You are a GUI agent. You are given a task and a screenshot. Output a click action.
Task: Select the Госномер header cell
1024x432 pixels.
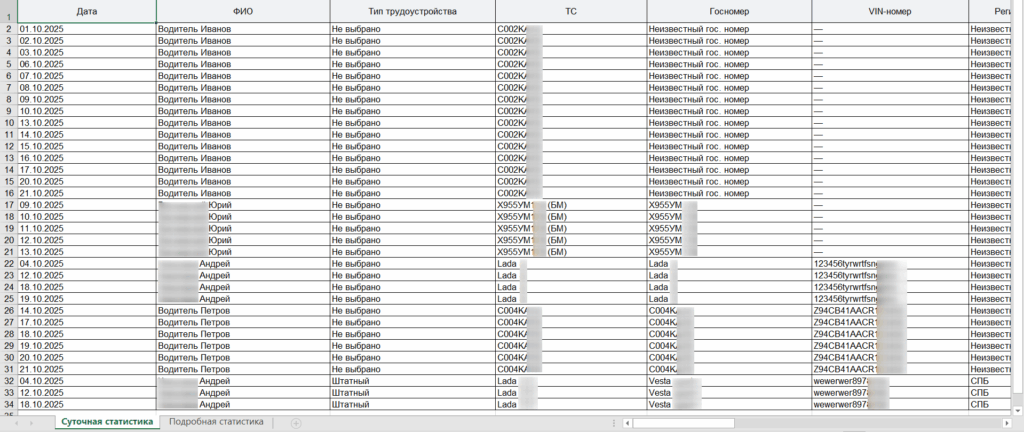pos(729,11)
